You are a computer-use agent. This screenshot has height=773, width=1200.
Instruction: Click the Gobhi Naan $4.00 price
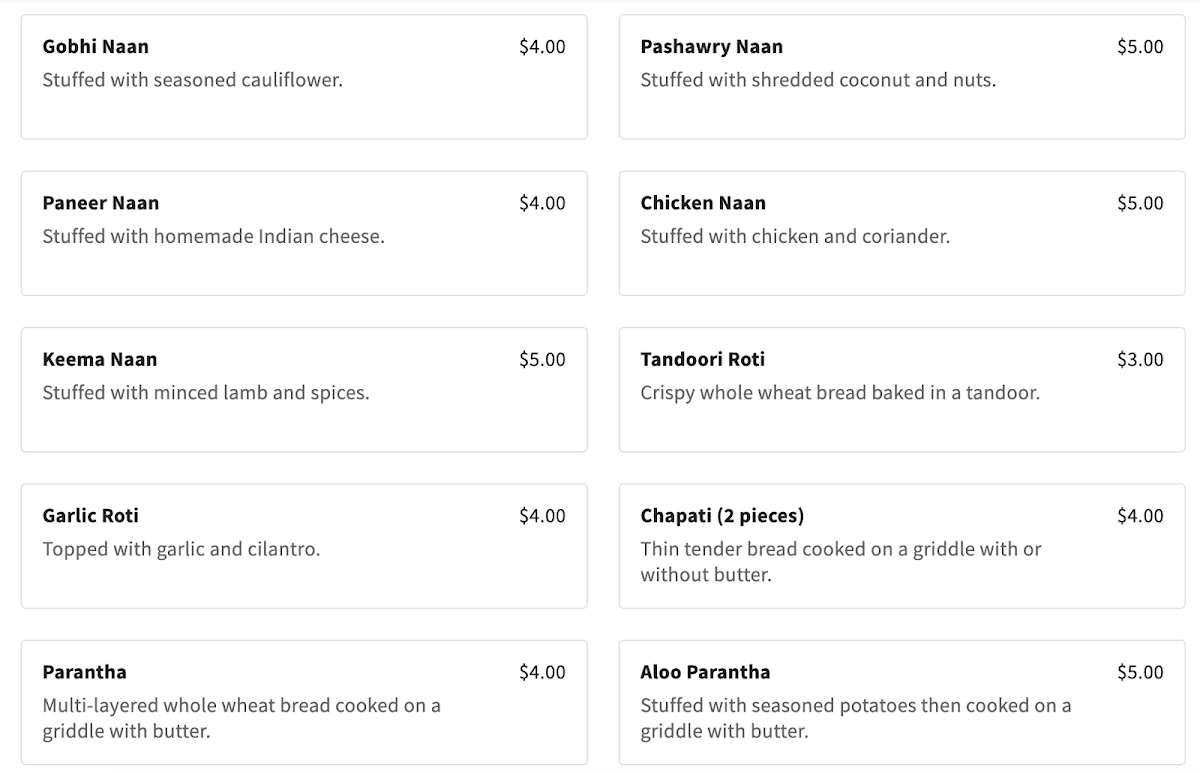[542, 47]
